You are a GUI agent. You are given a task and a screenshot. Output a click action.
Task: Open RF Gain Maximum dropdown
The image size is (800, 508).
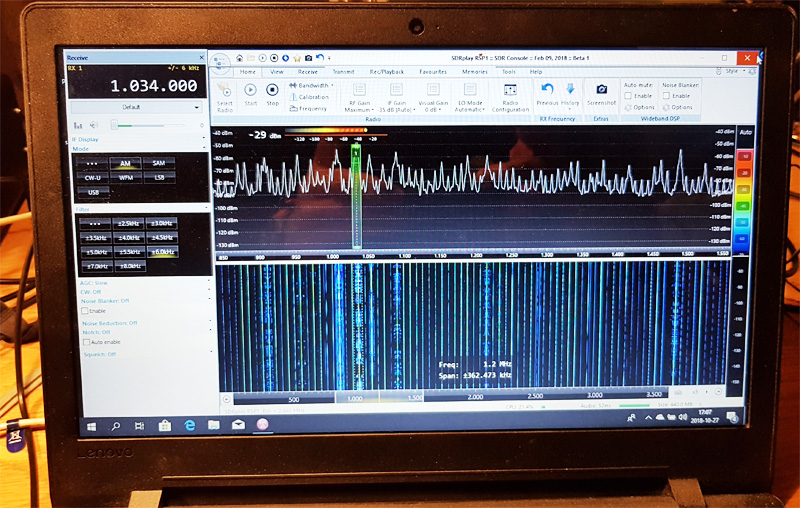359,97
